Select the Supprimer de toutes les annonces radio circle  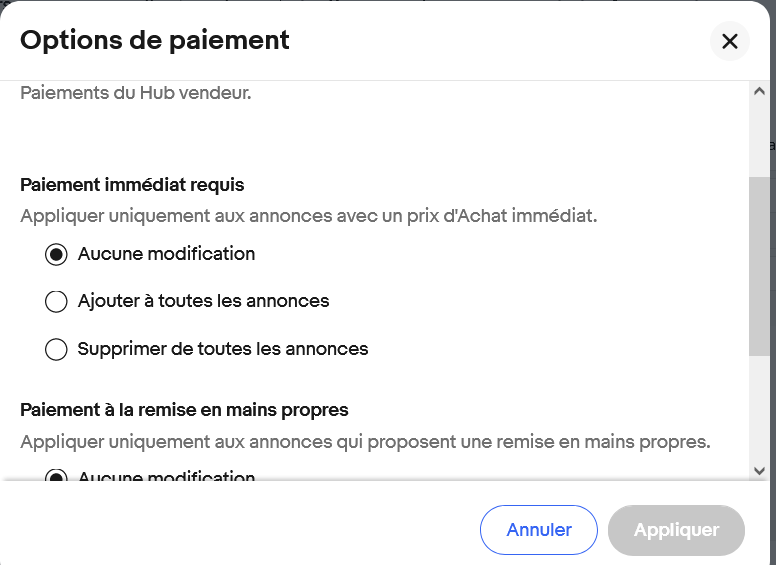click(56, 349)
